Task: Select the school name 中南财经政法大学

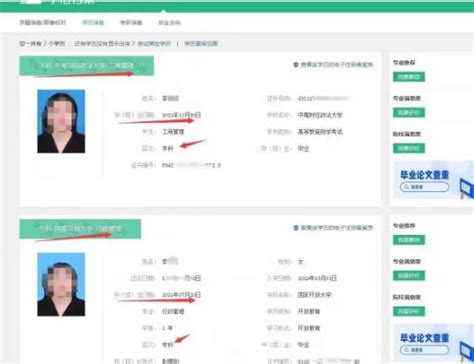Action: tap(320, 115)
